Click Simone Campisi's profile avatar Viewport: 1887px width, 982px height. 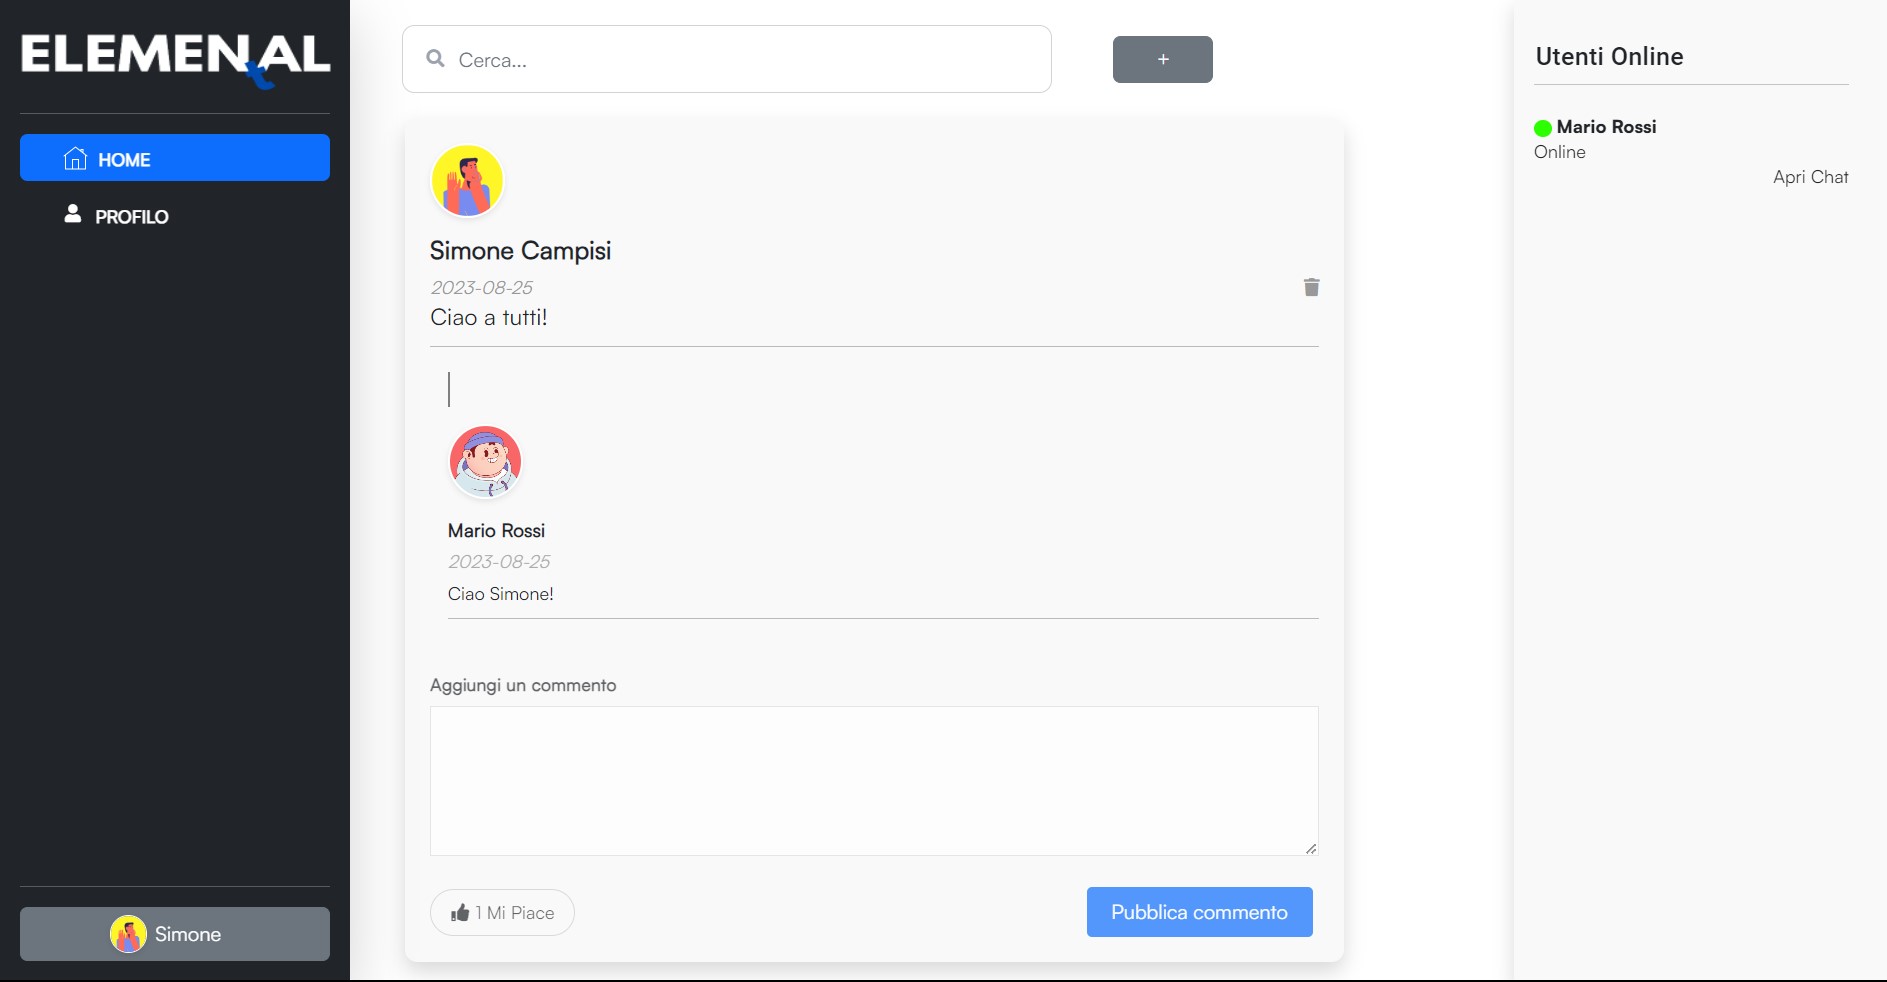(x=466, y=180)
